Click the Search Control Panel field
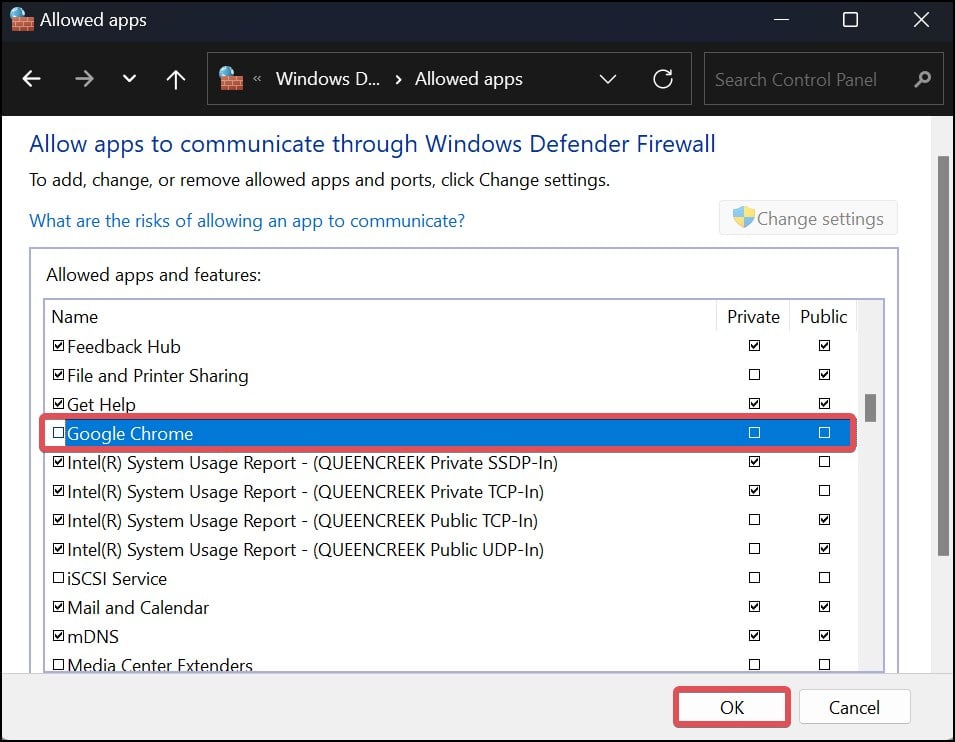The image size is (955, 742). point(823,79)
